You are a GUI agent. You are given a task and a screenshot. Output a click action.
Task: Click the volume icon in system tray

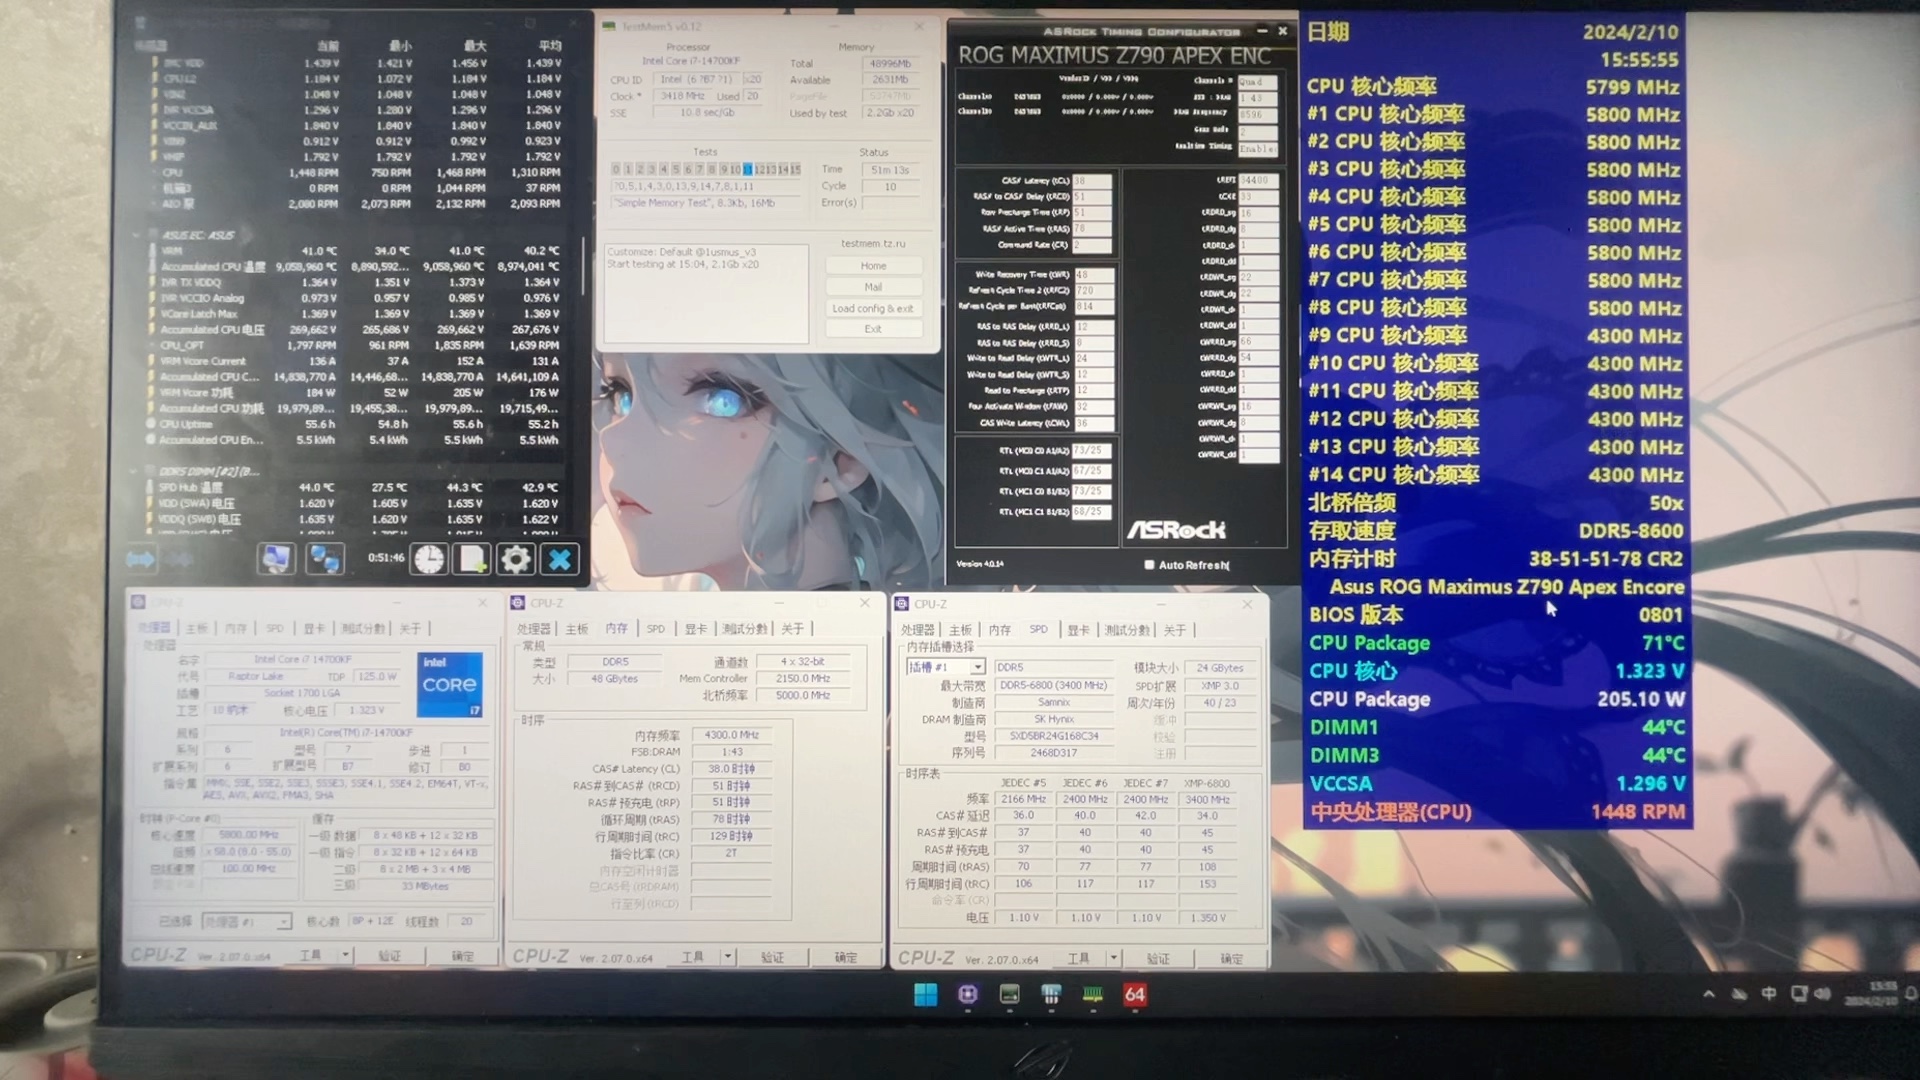(x=1823, y=993)
